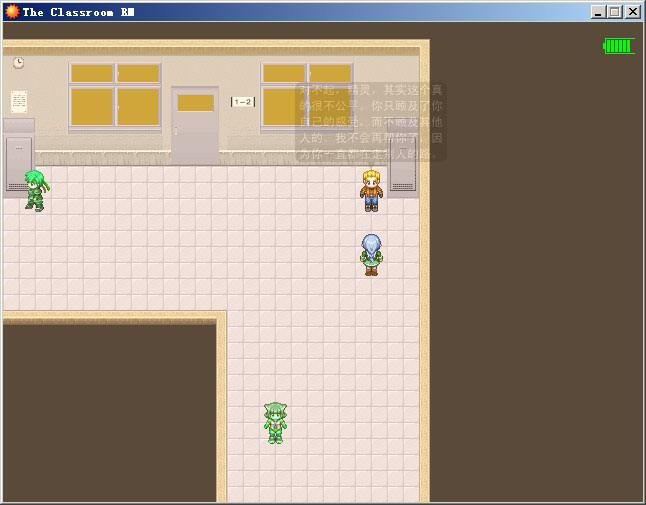Open the classroom 1-2 door

195,125
